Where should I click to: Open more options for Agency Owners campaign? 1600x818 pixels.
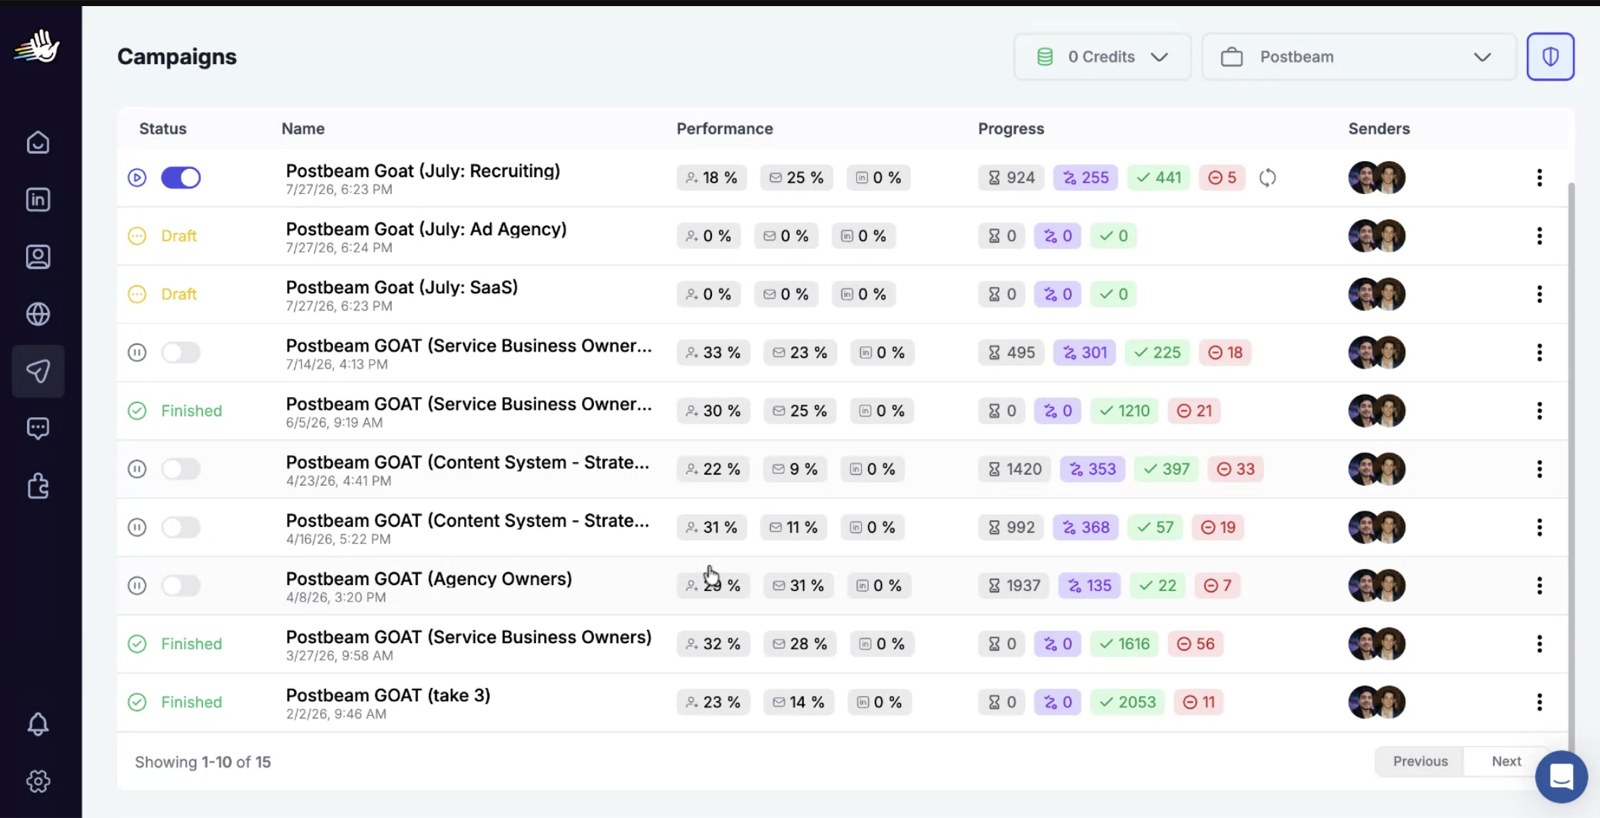(1539, 586)
